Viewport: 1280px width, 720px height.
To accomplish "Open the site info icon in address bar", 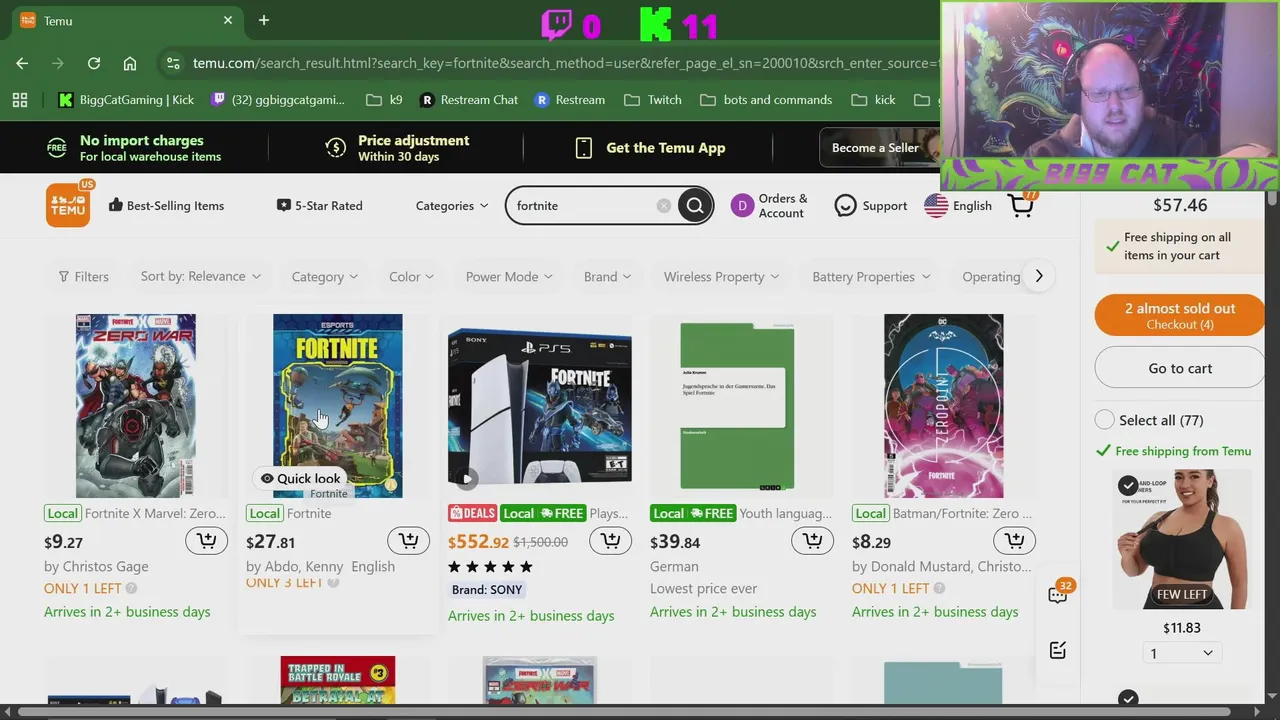I will pyautogui.click(x=173, y=63).
